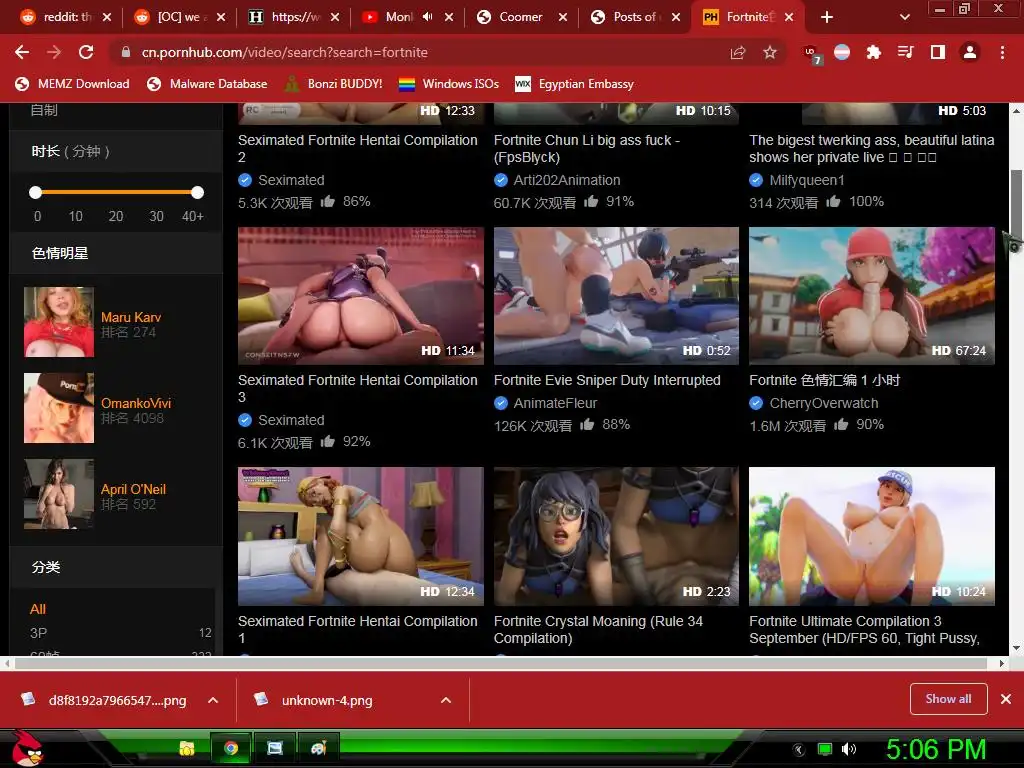Open the Angry Birds start button
Image resolution: width=1024 pixels, height=768 pixels.
click(x=26, y=748)
